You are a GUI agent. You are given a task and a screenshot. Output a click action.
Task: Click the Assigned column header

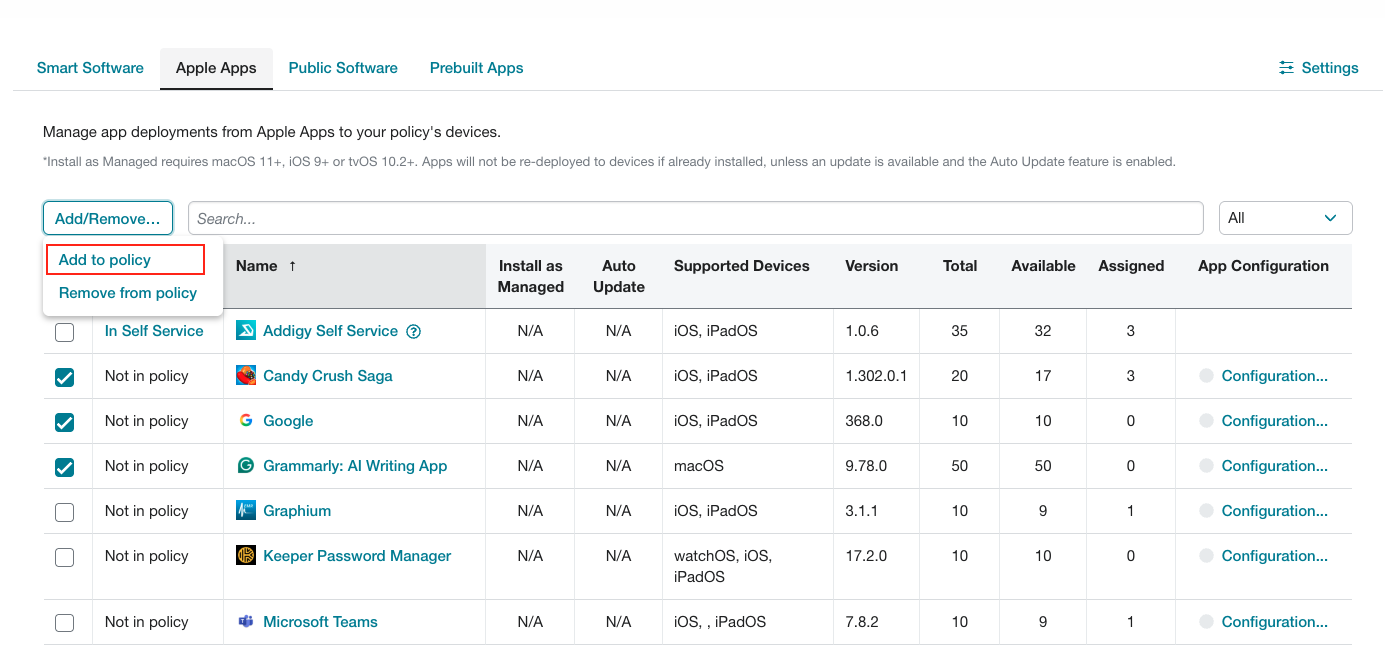[x=1131, y=266]
